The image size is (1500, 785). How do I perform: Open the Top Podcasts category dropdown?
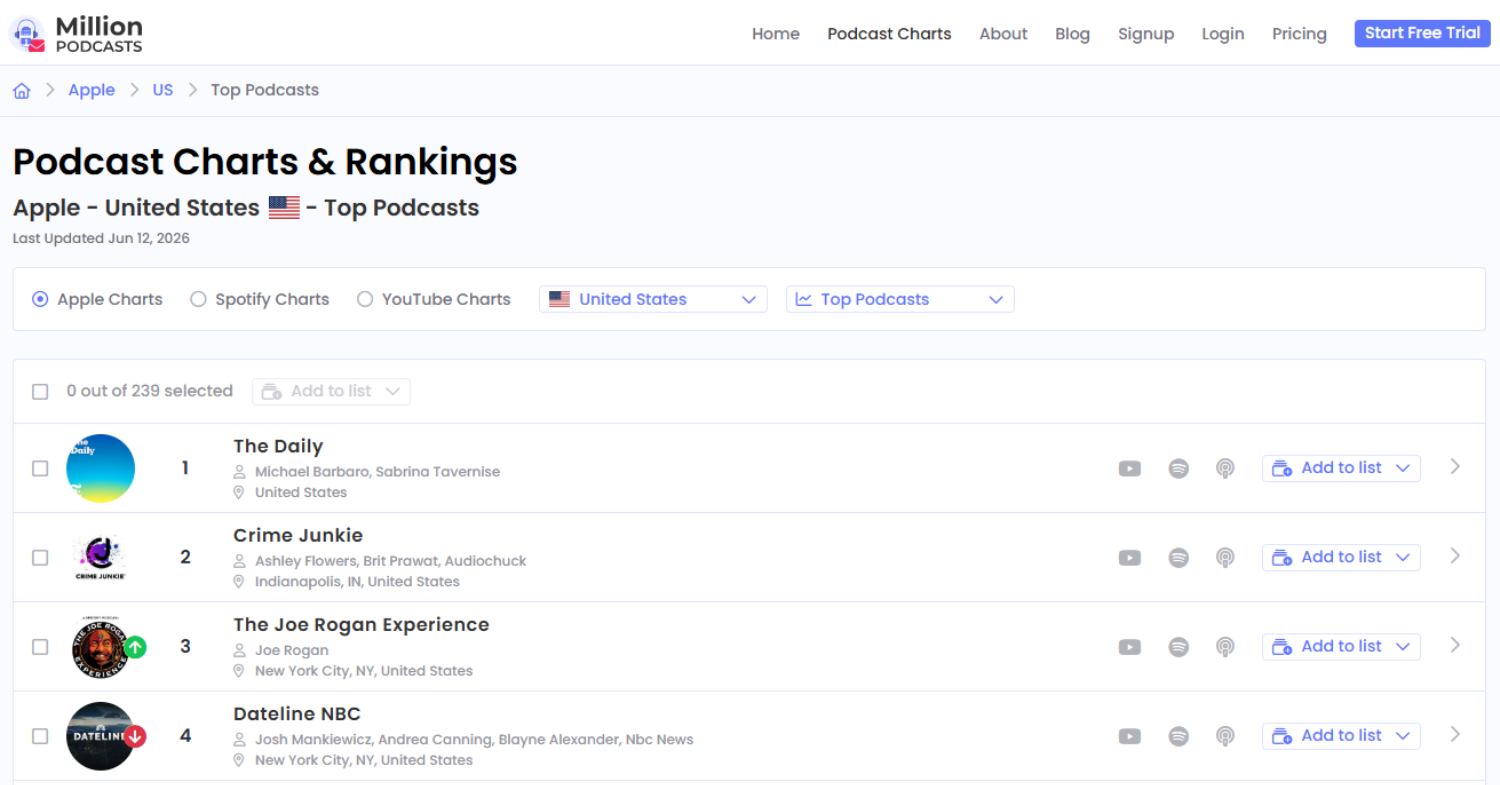coord(900,299)
